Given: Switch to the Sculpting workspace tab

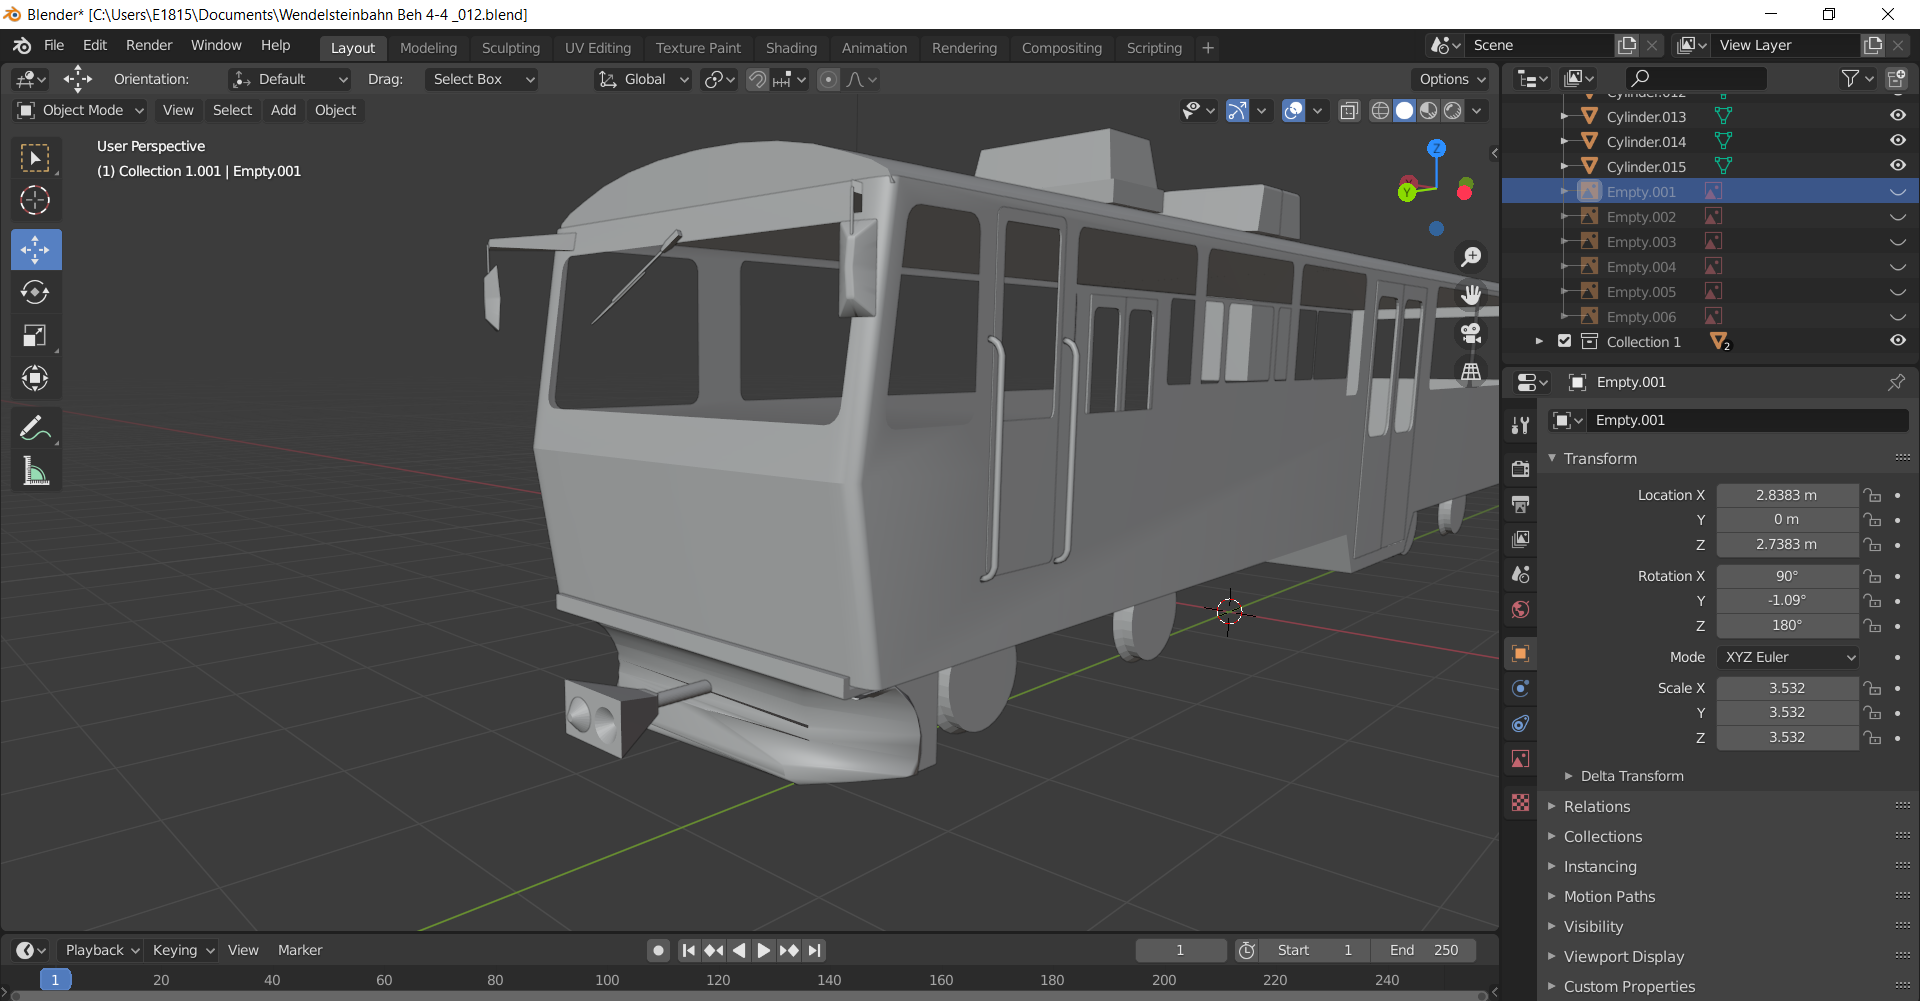Looking at the screenshot, I should tap(510, 48).
